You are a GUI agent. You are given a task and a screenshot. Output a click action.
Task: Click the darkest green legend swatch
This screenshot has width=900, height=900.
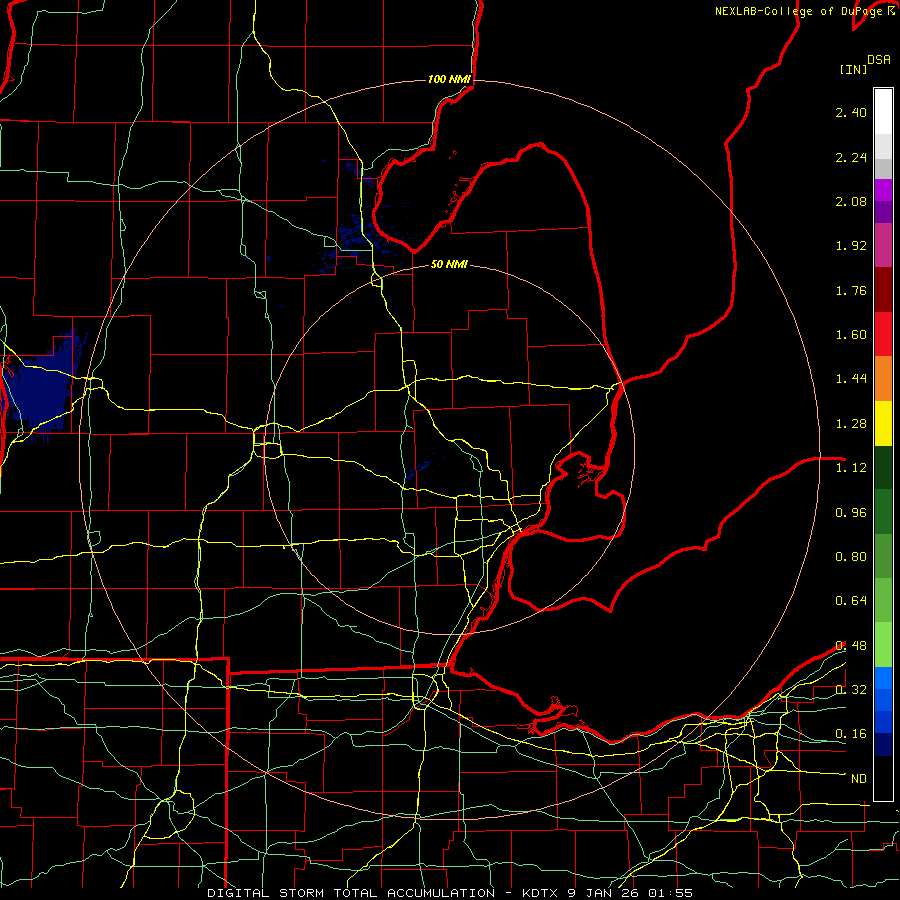[883, 467]
